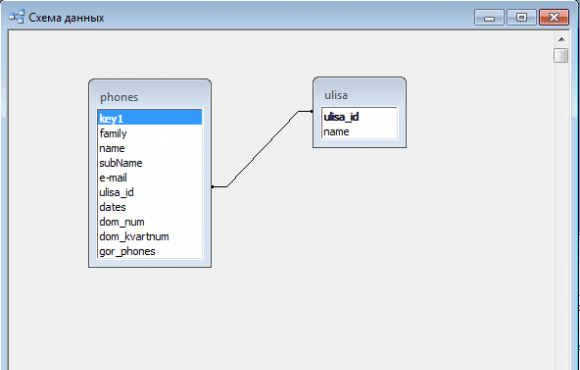Screen dimensions: 580x370
Task: Select the gor_phones field
Action: [x=150, y=251]
